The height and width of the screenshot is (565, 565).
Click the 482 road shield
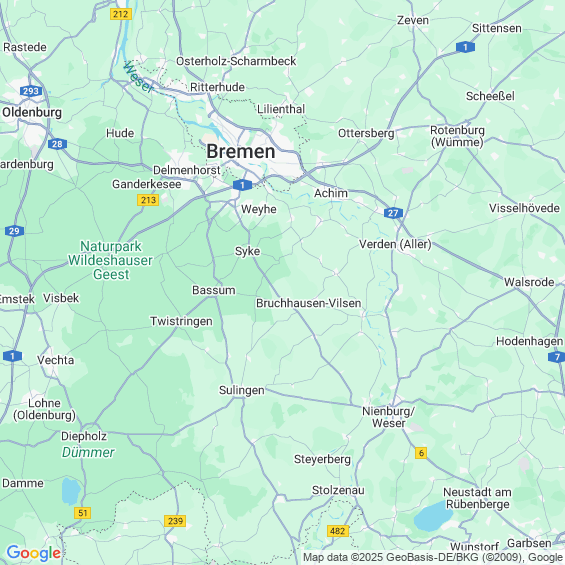coord(338,531)
